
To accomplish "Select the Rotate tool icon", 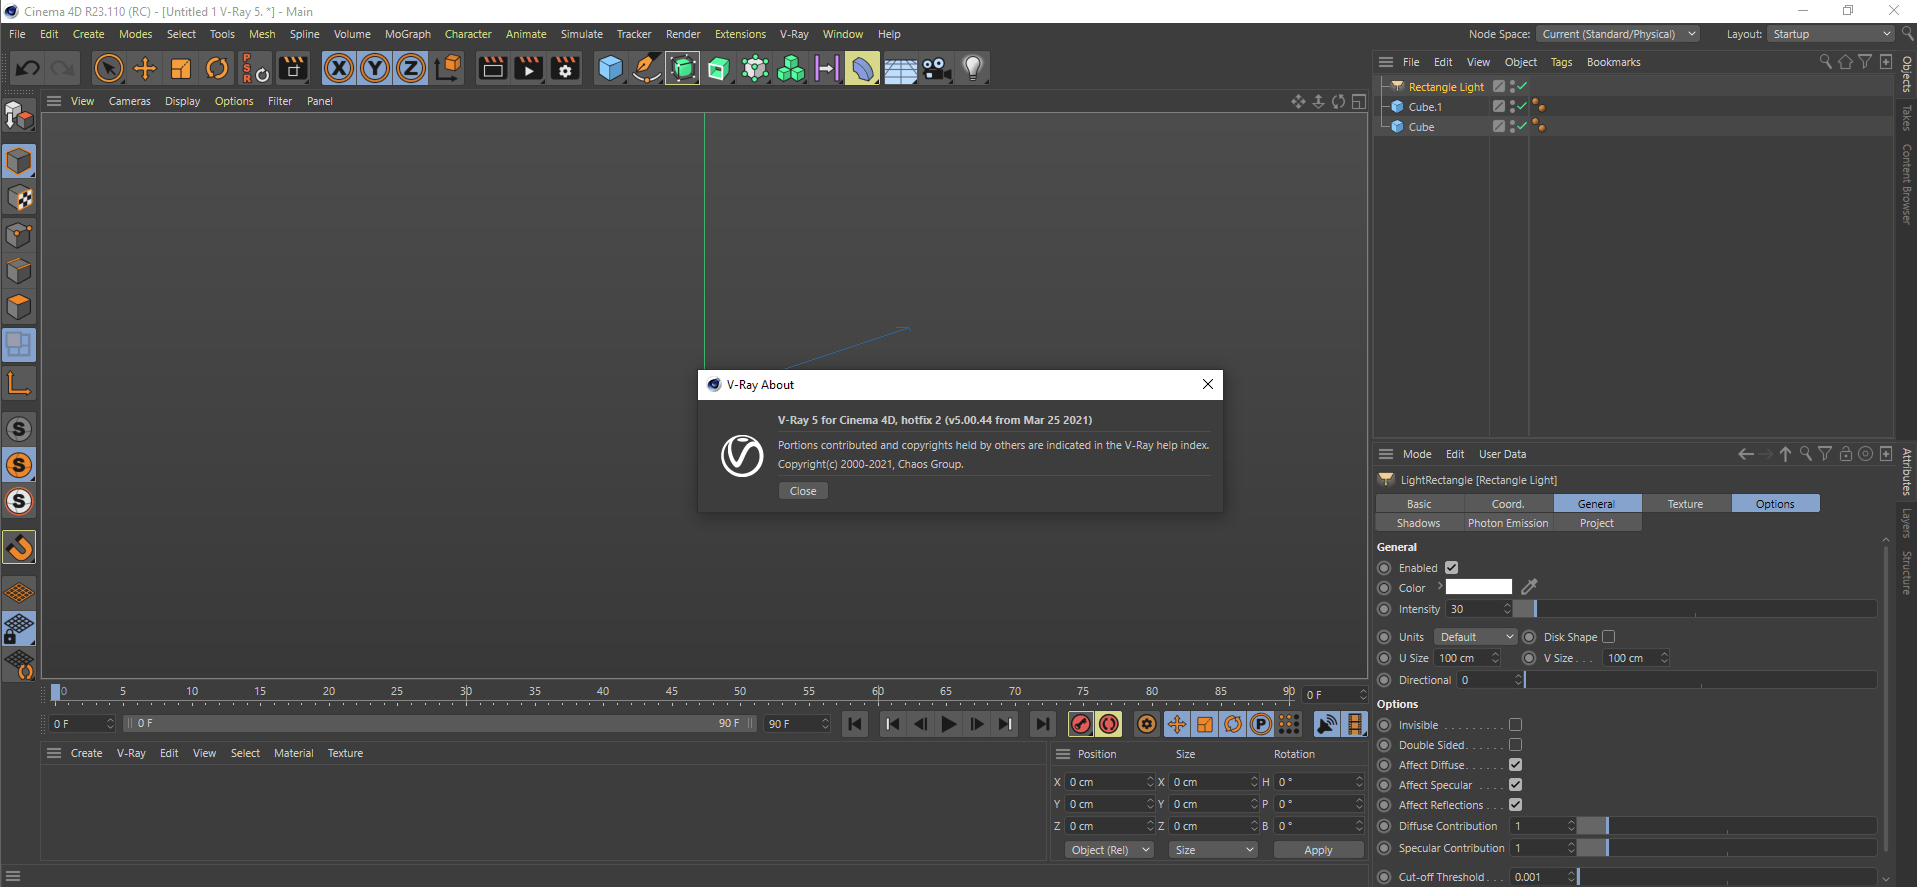I will click(x=217, y=69).
